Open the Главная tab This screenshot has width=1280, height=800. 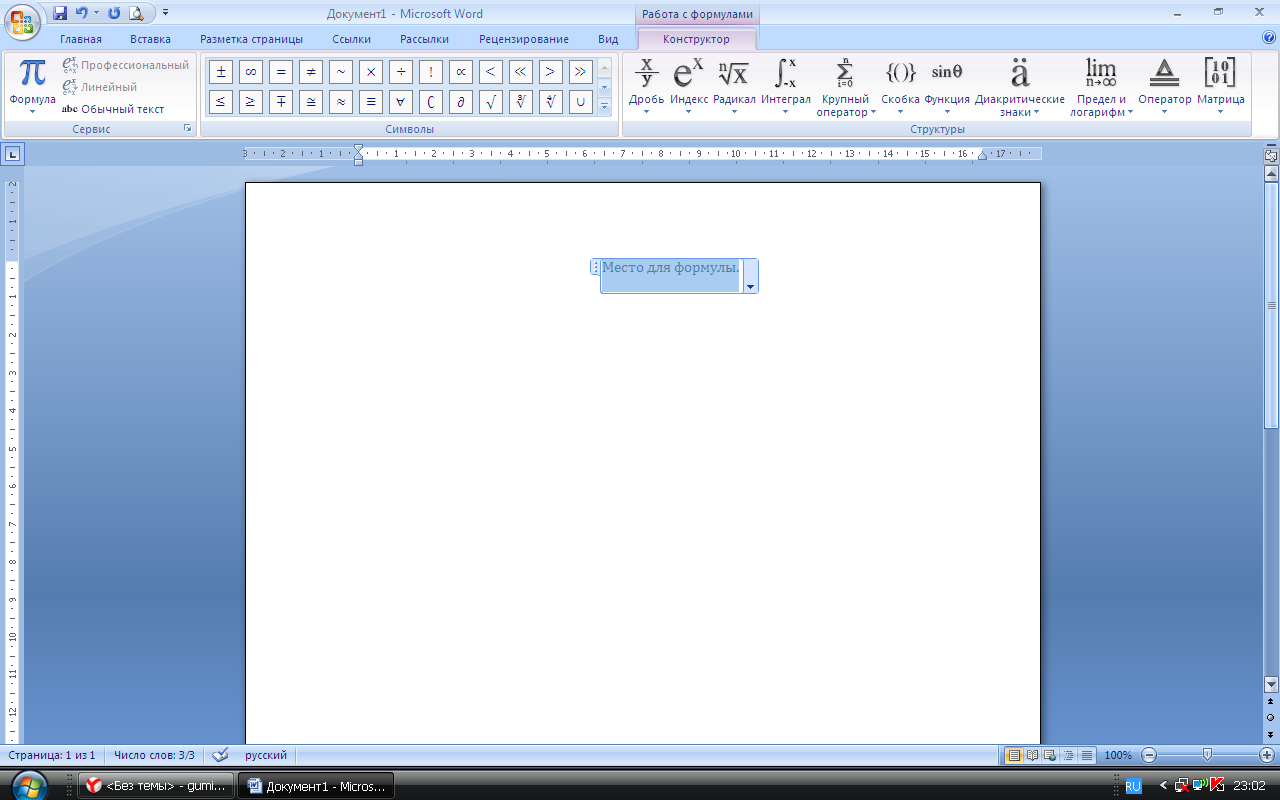coord(81,39)
